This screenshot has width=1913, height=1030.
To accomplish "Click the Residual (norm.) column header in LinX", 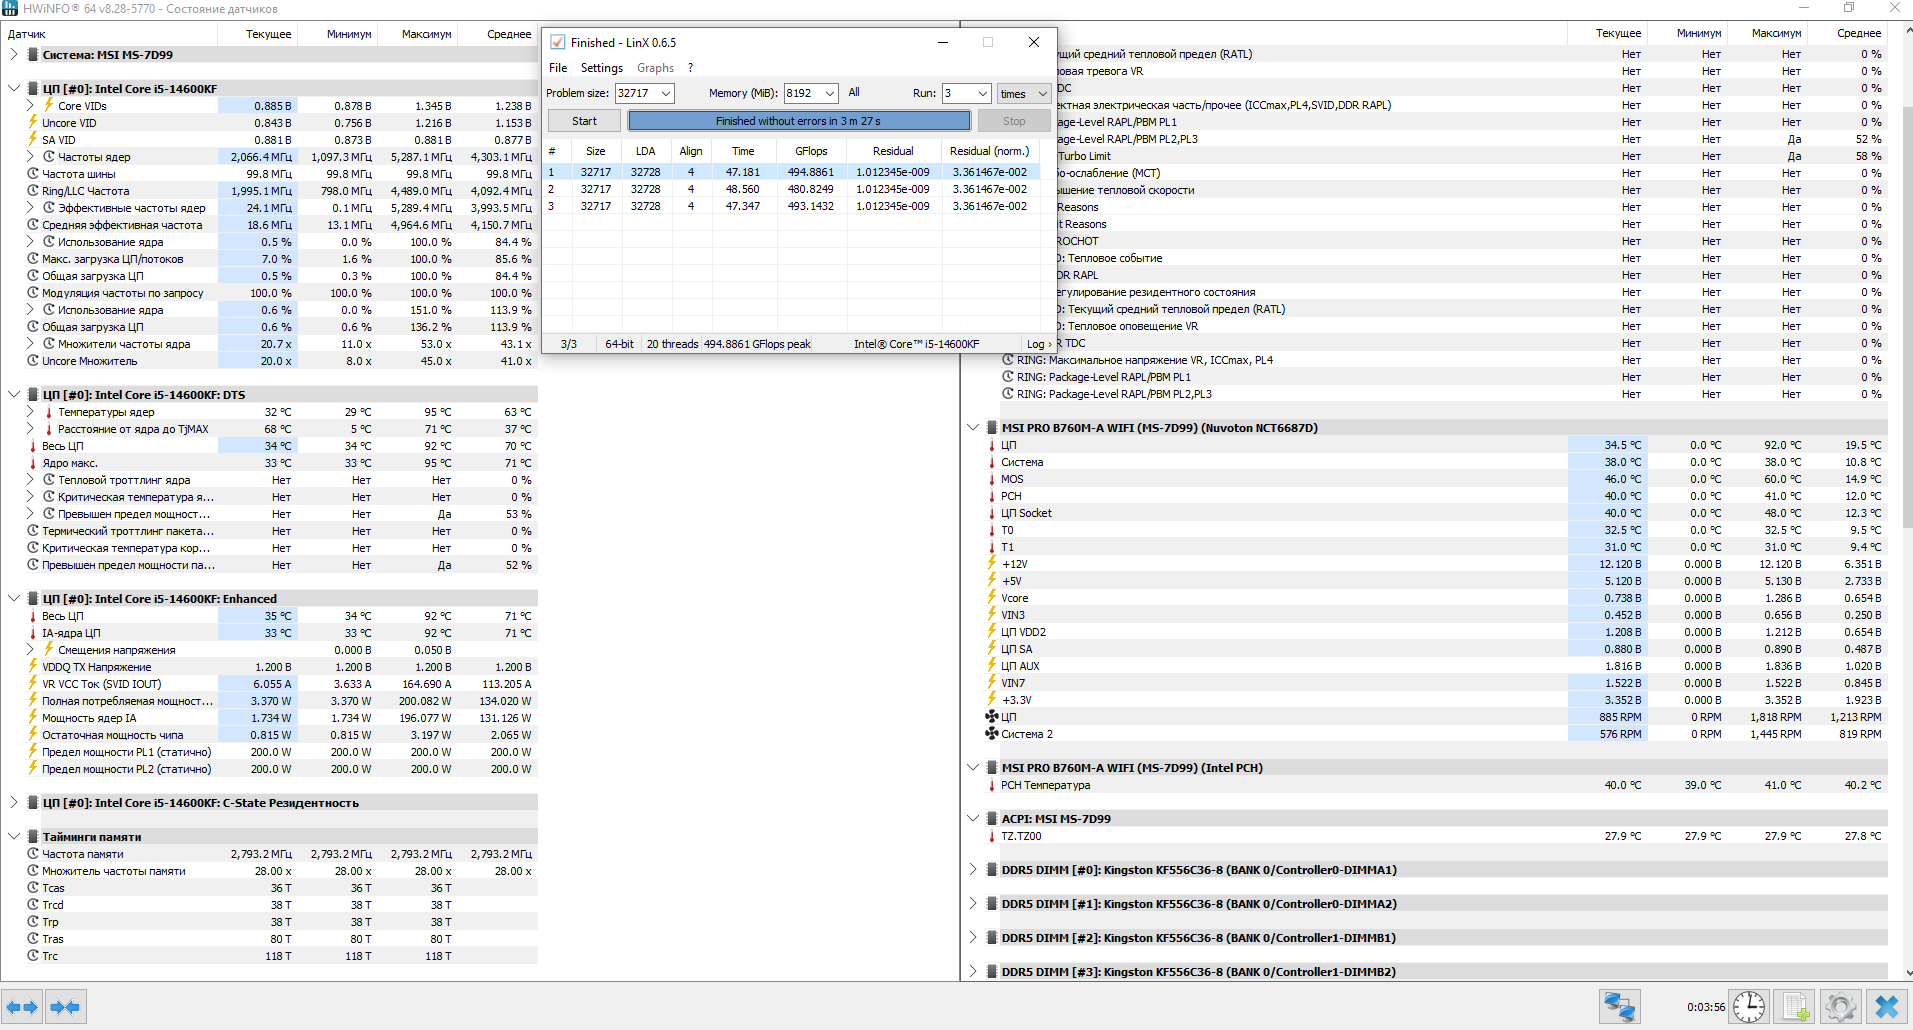I will click(x=989, y=151).
